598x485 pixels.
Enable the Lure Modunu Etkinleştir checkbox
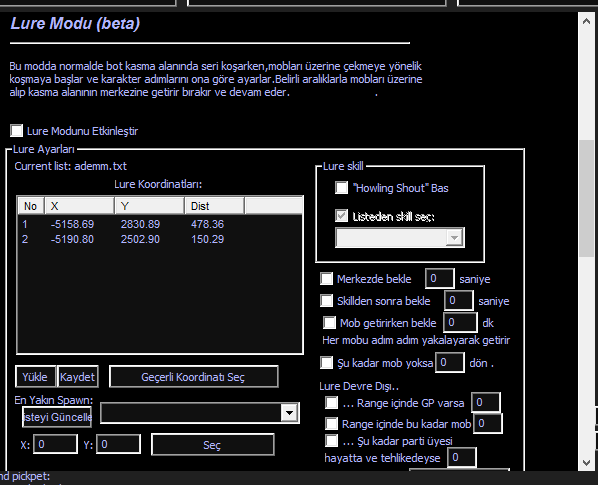(x=16, y=131)
